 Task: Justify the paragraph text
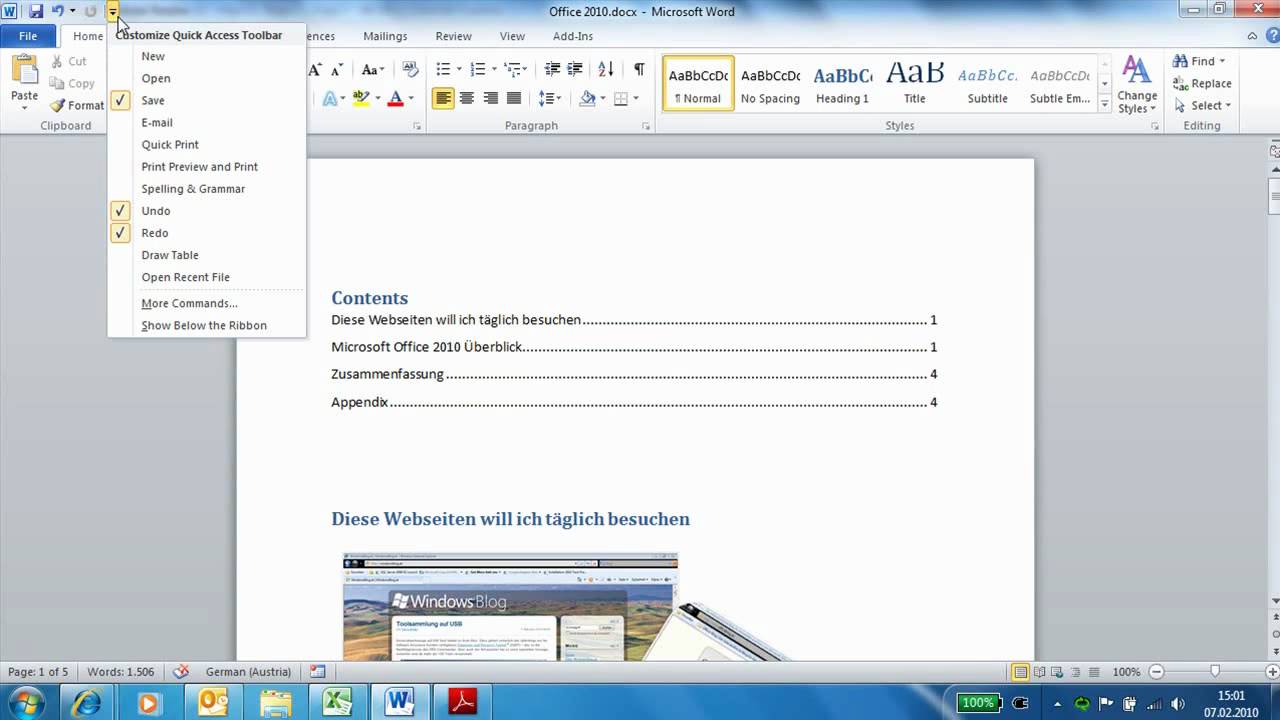514,98
